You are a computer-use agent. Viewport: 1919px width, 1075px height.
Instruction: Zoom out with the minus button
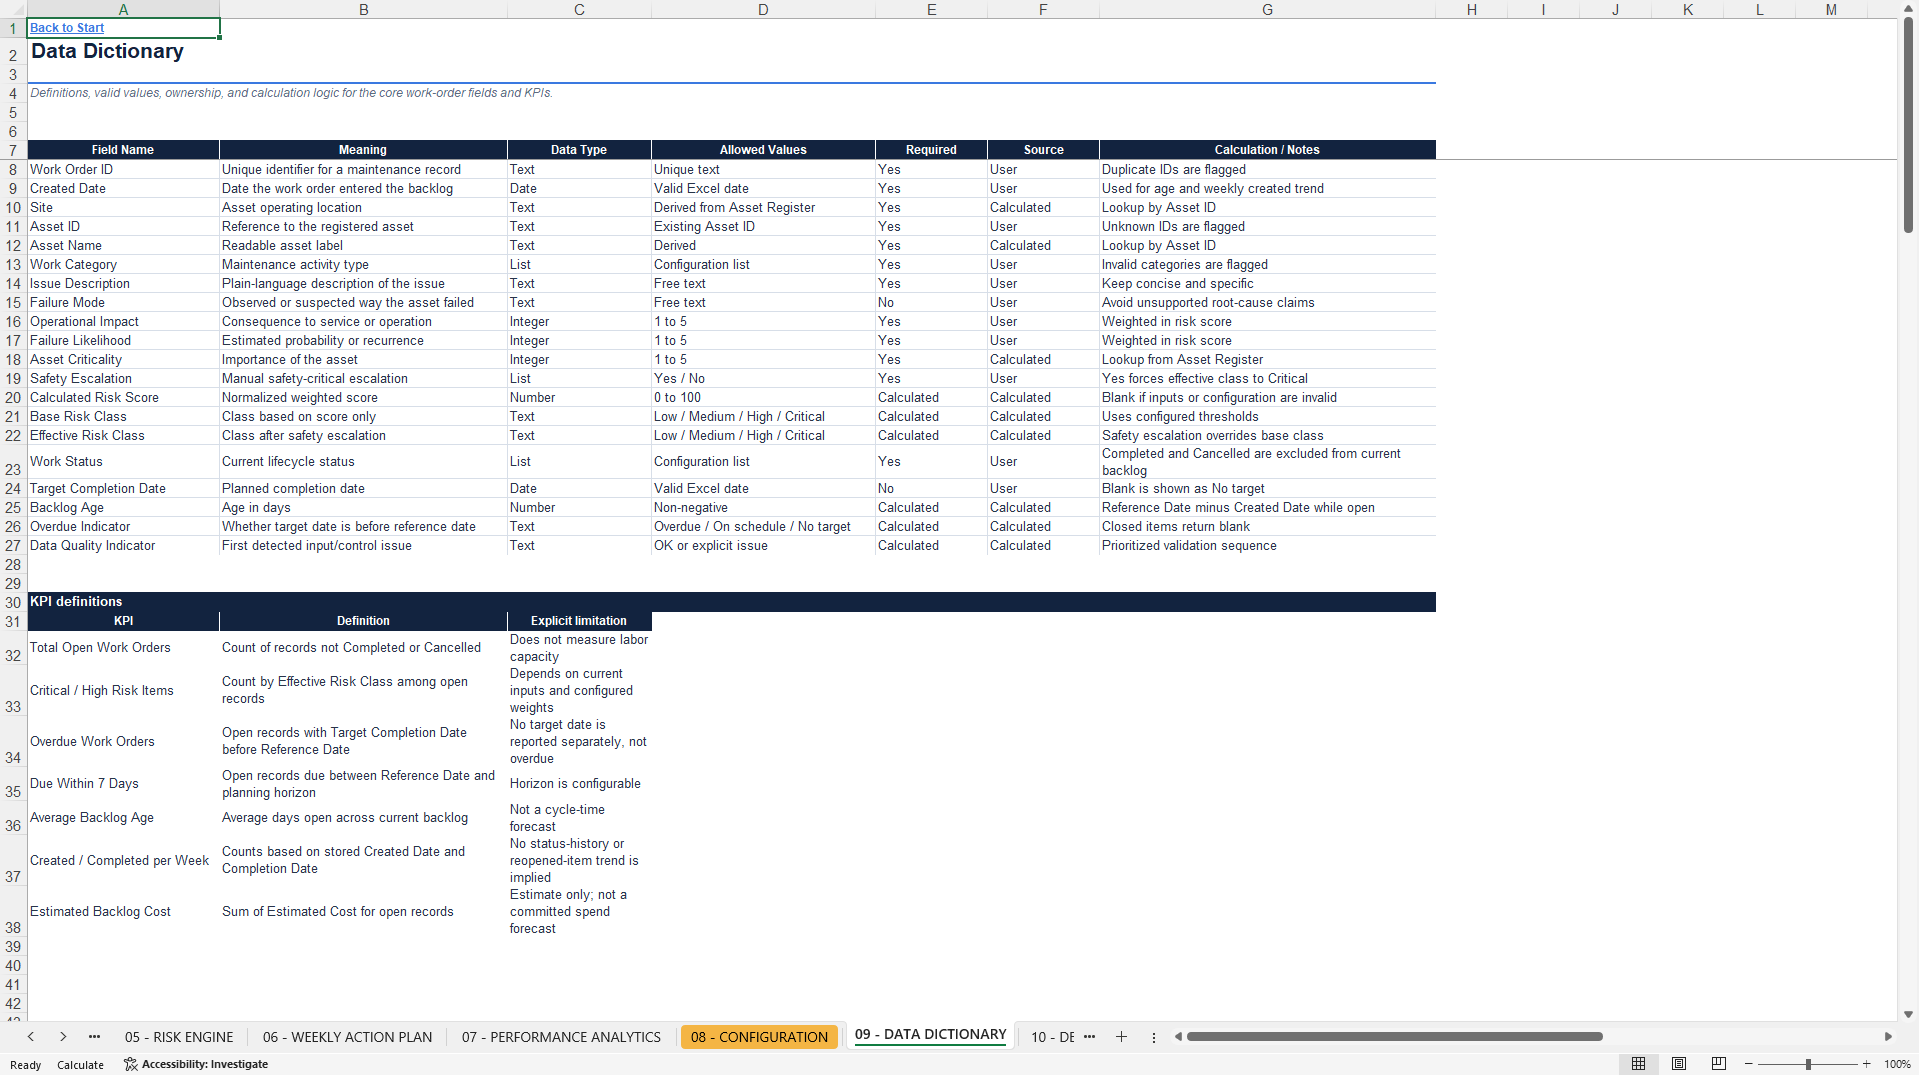pos(1749,1064)
